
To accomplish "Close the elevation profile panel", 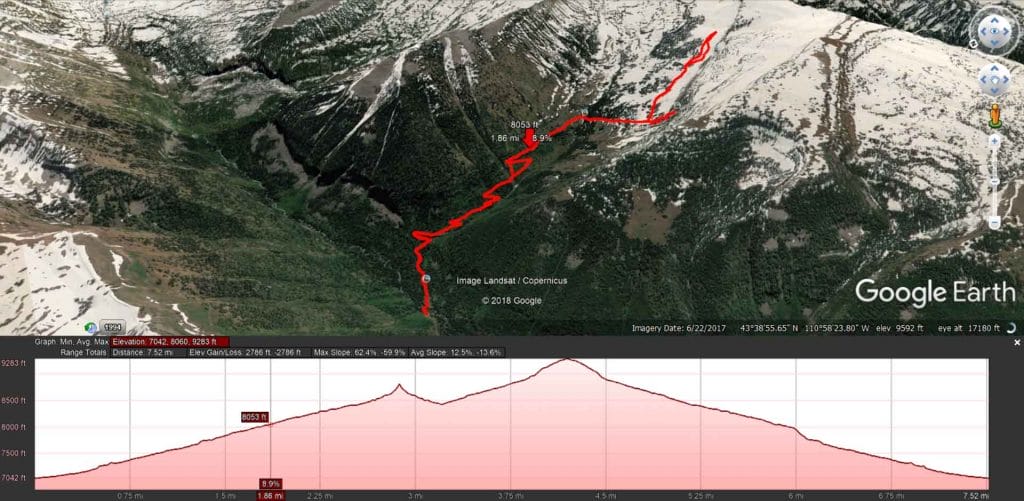I will click(1017, 342).
